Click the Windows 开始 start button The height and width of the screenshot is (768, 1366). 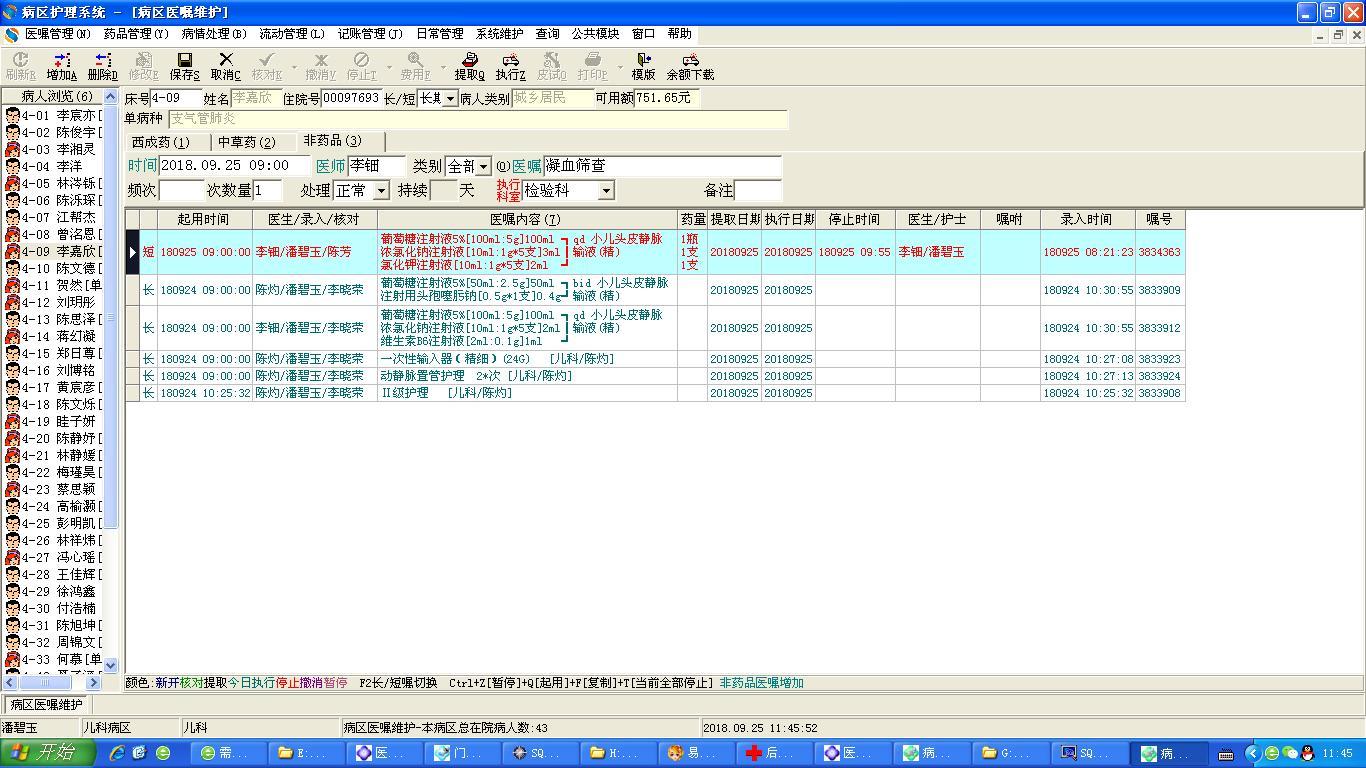coord(47,753)
